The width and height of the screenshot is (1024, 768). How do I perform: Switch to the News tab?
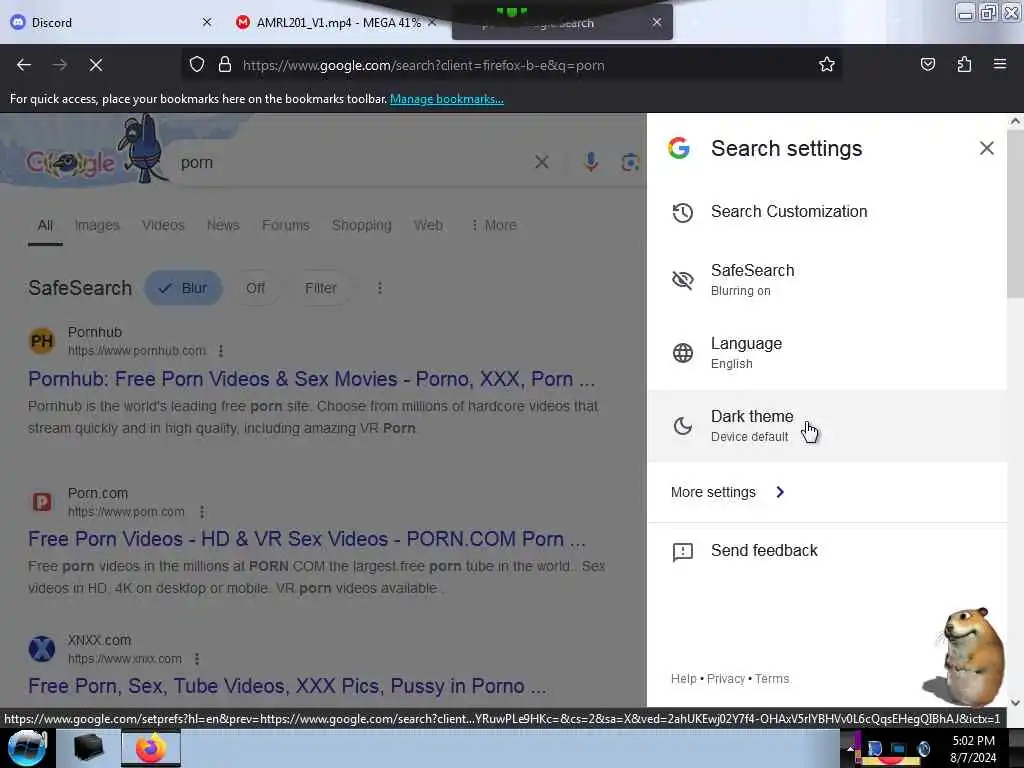(x=223, y=225)
